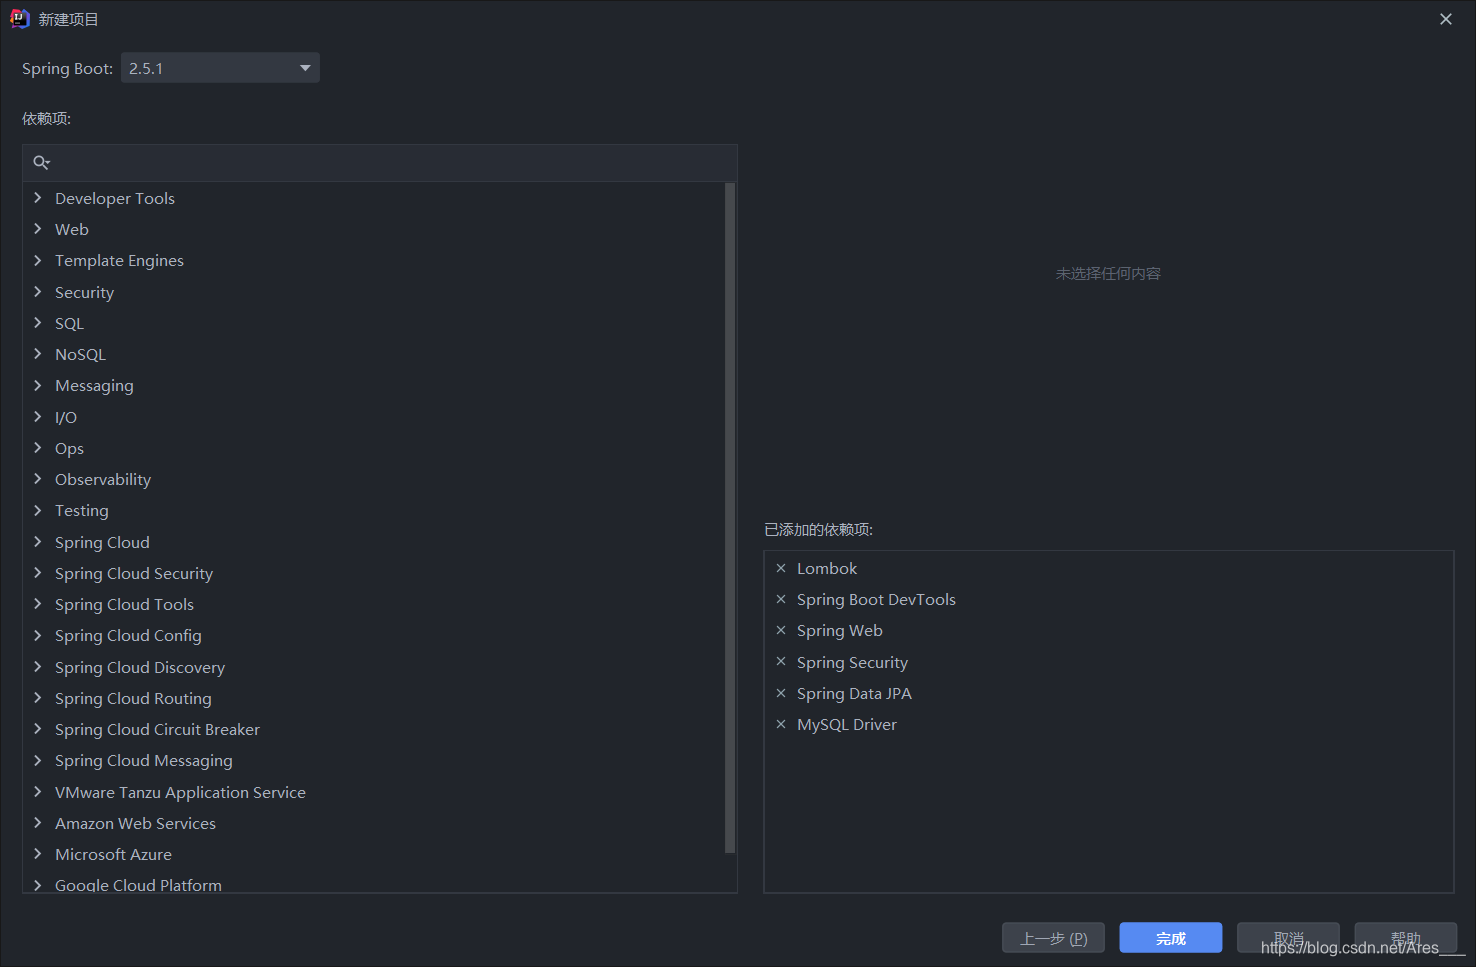Viewport: 1476px width, 967px height.
Task: Expand the Messaging category
Action: pyautogui.click(x=38, y=385)
